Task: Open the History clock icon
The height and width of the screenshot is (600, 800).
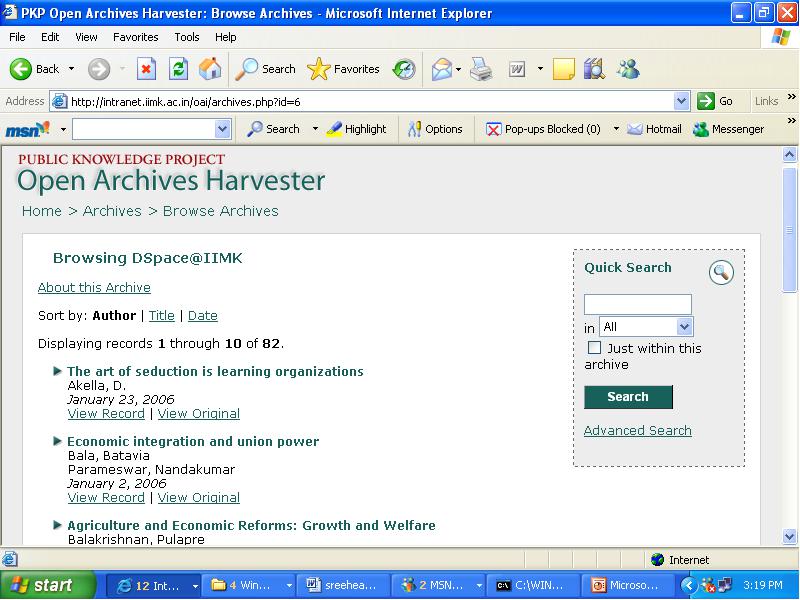Action: point(404,69)
